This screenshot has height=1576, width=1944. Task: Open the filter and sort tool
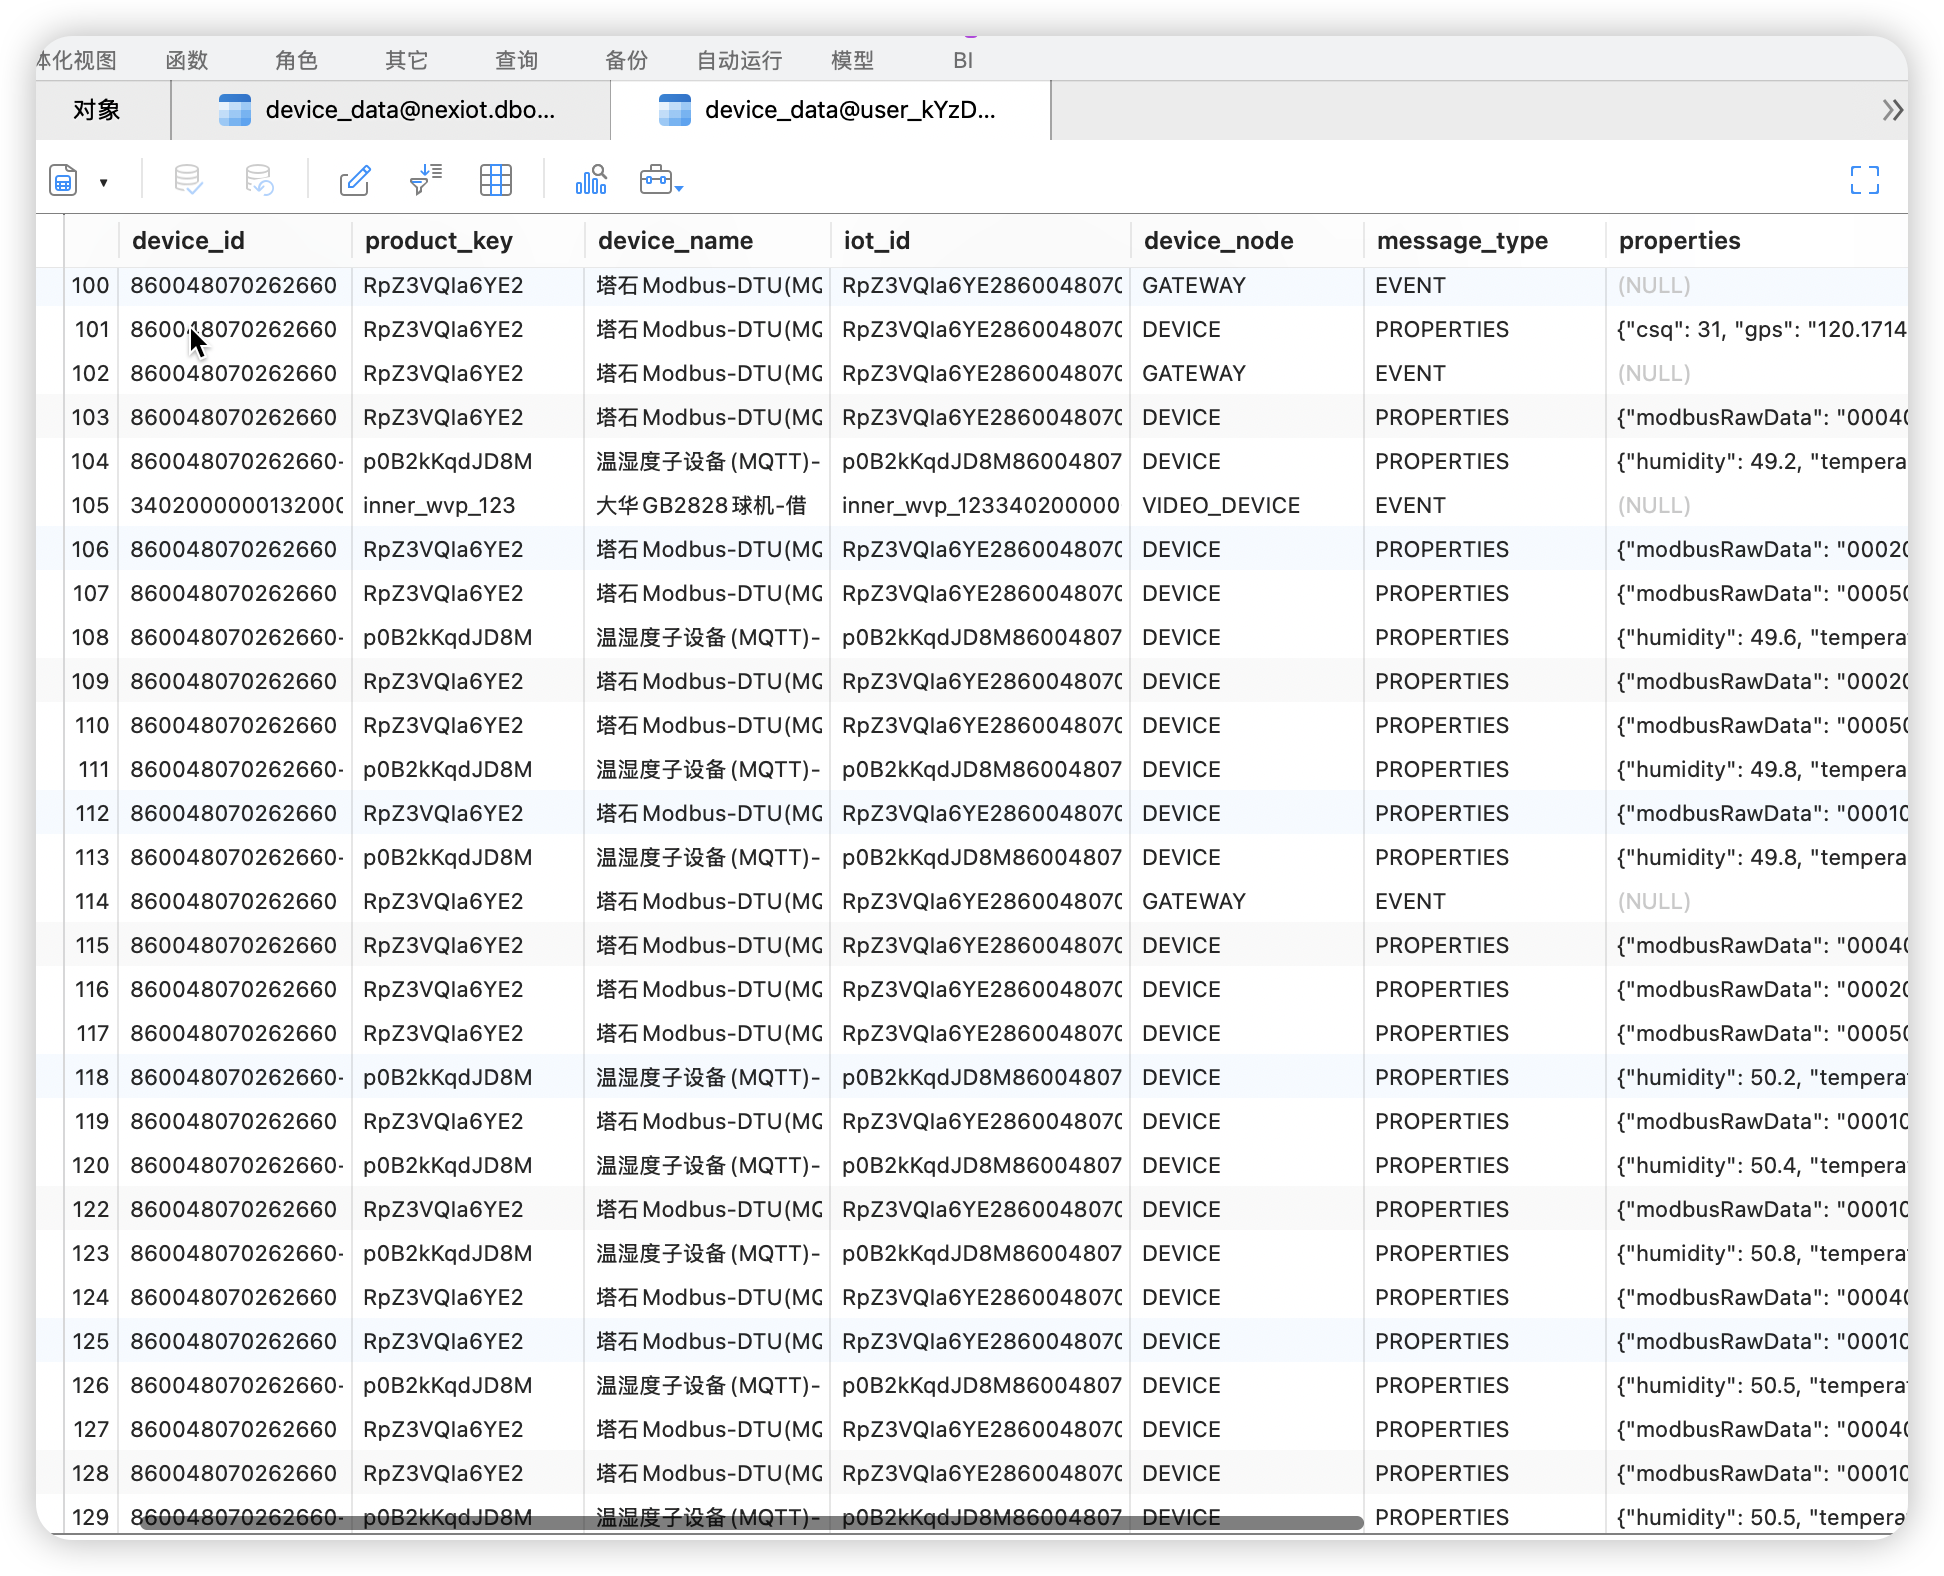tap(426, 180)
